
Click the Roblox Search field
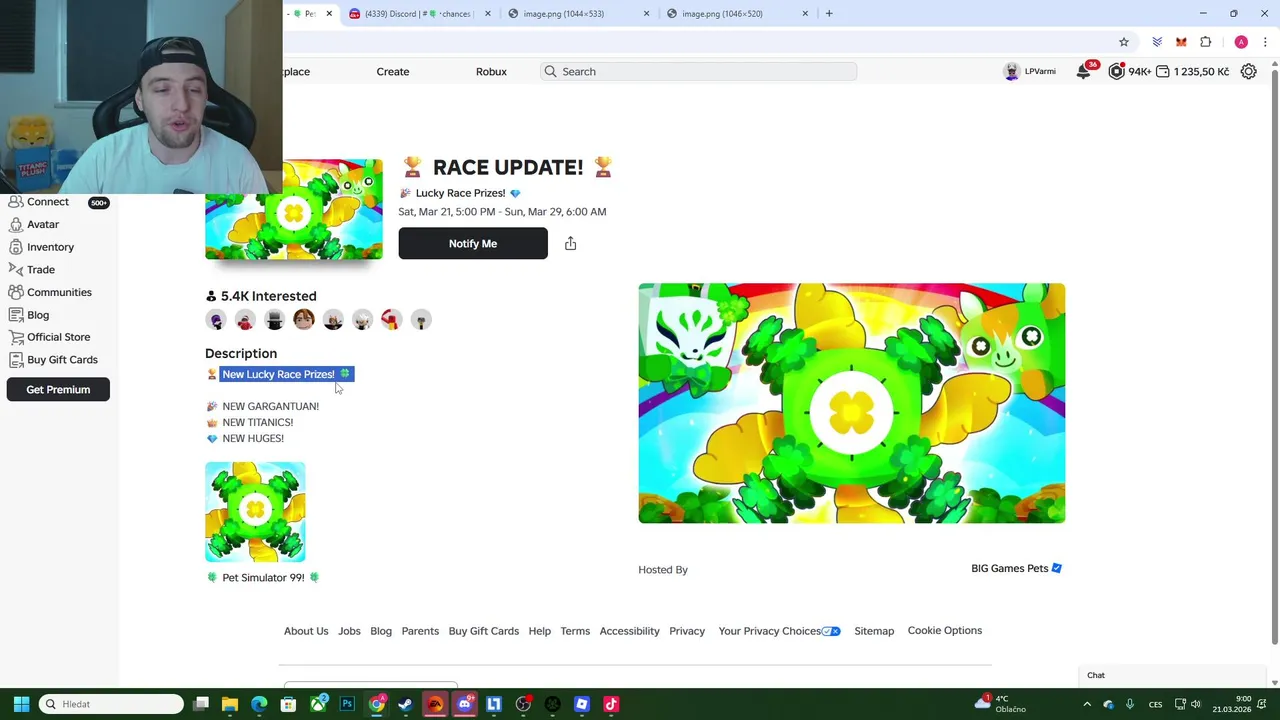click(x=698, y=72)
